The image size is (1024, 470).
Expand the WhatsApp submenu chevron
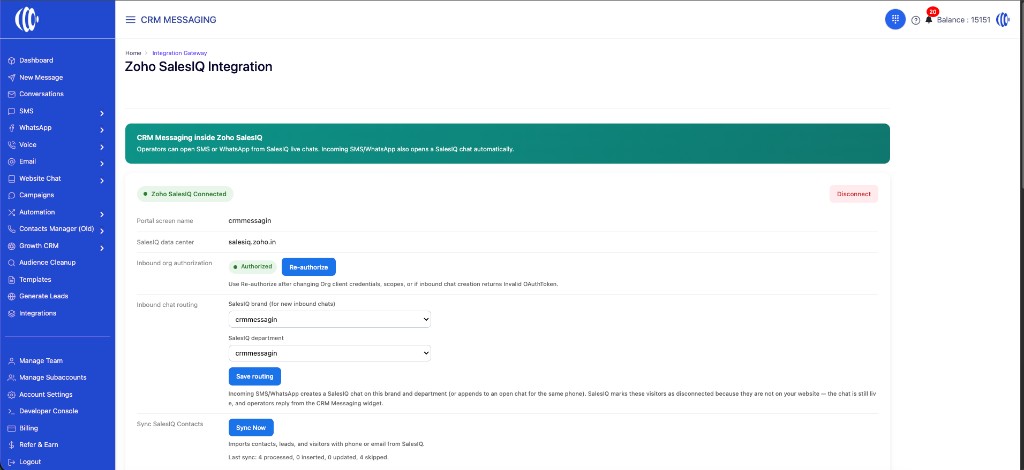tap(102, 130)
